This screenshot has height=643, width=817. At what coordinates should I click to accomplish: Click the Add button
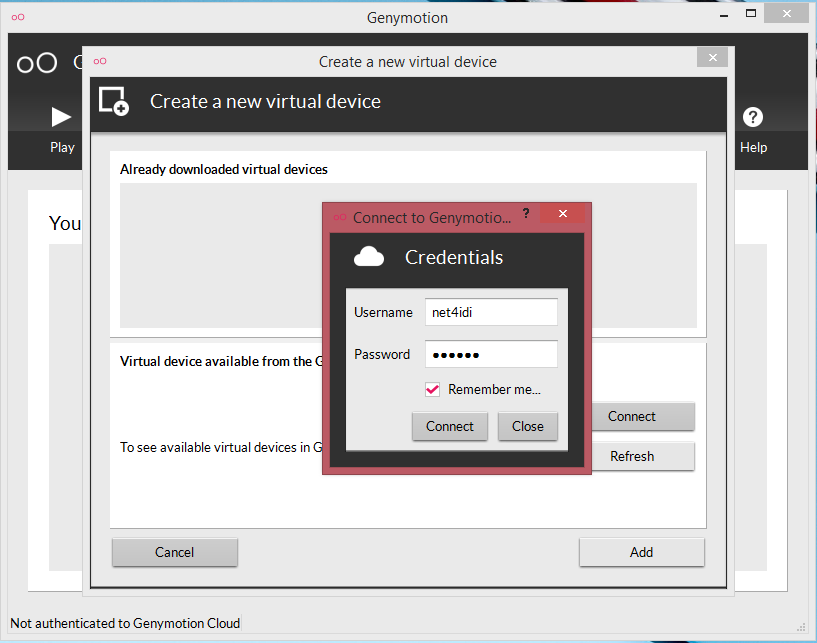point(641,552)
